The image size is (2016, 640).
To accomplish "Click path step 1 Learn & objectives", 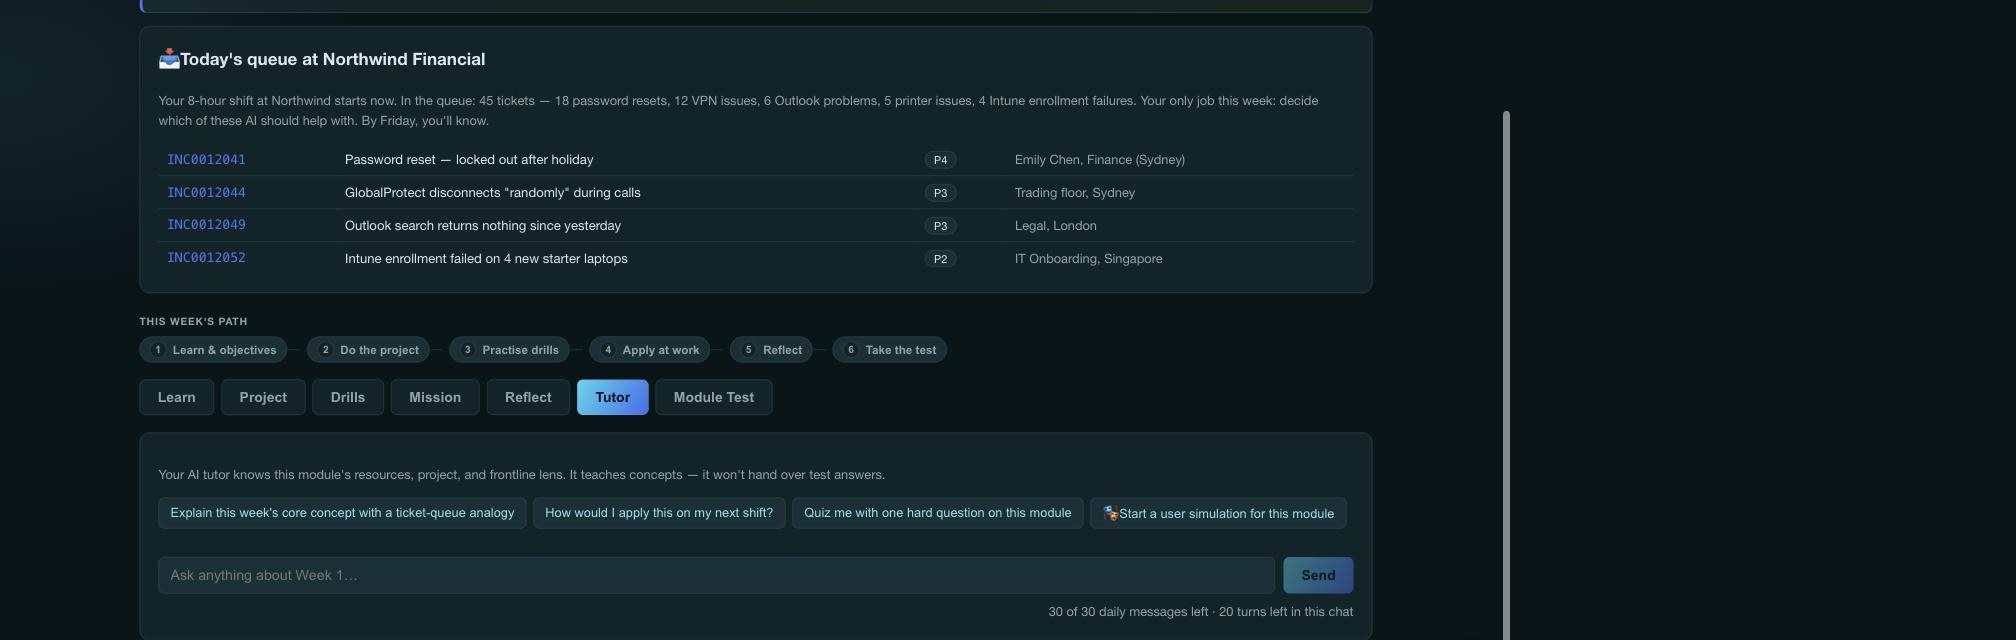I will pos(213,350).
